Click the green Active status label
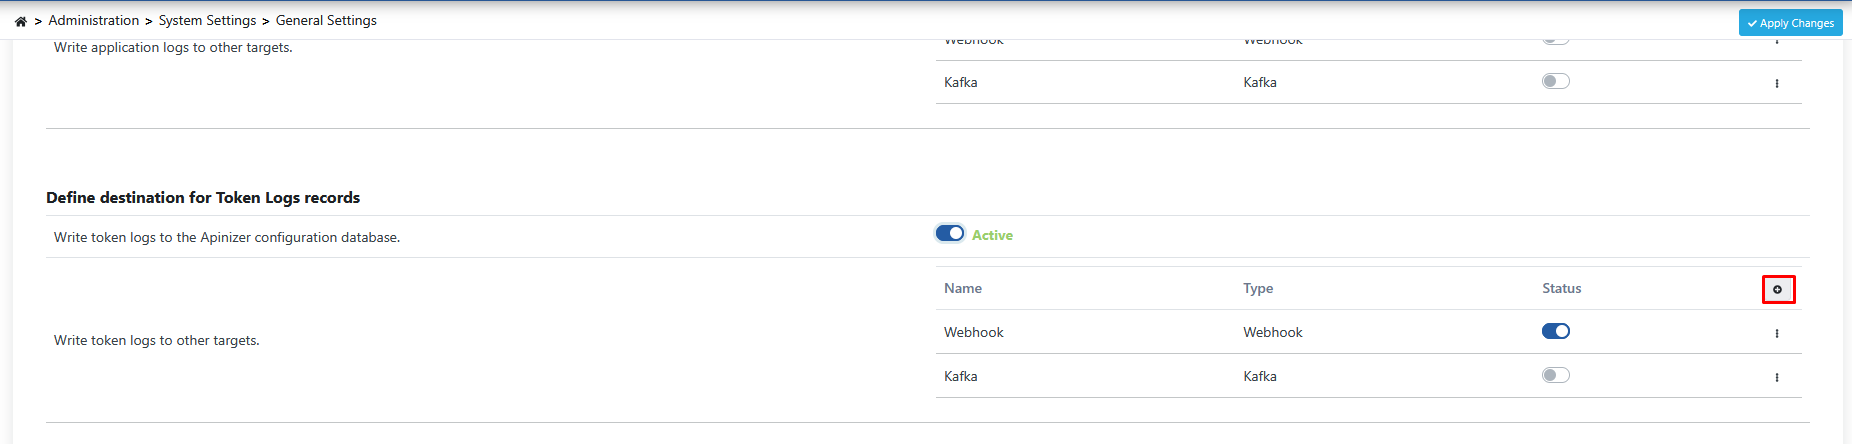The height and width of the screenshot is (444, 1852). (x=992, y=236)
